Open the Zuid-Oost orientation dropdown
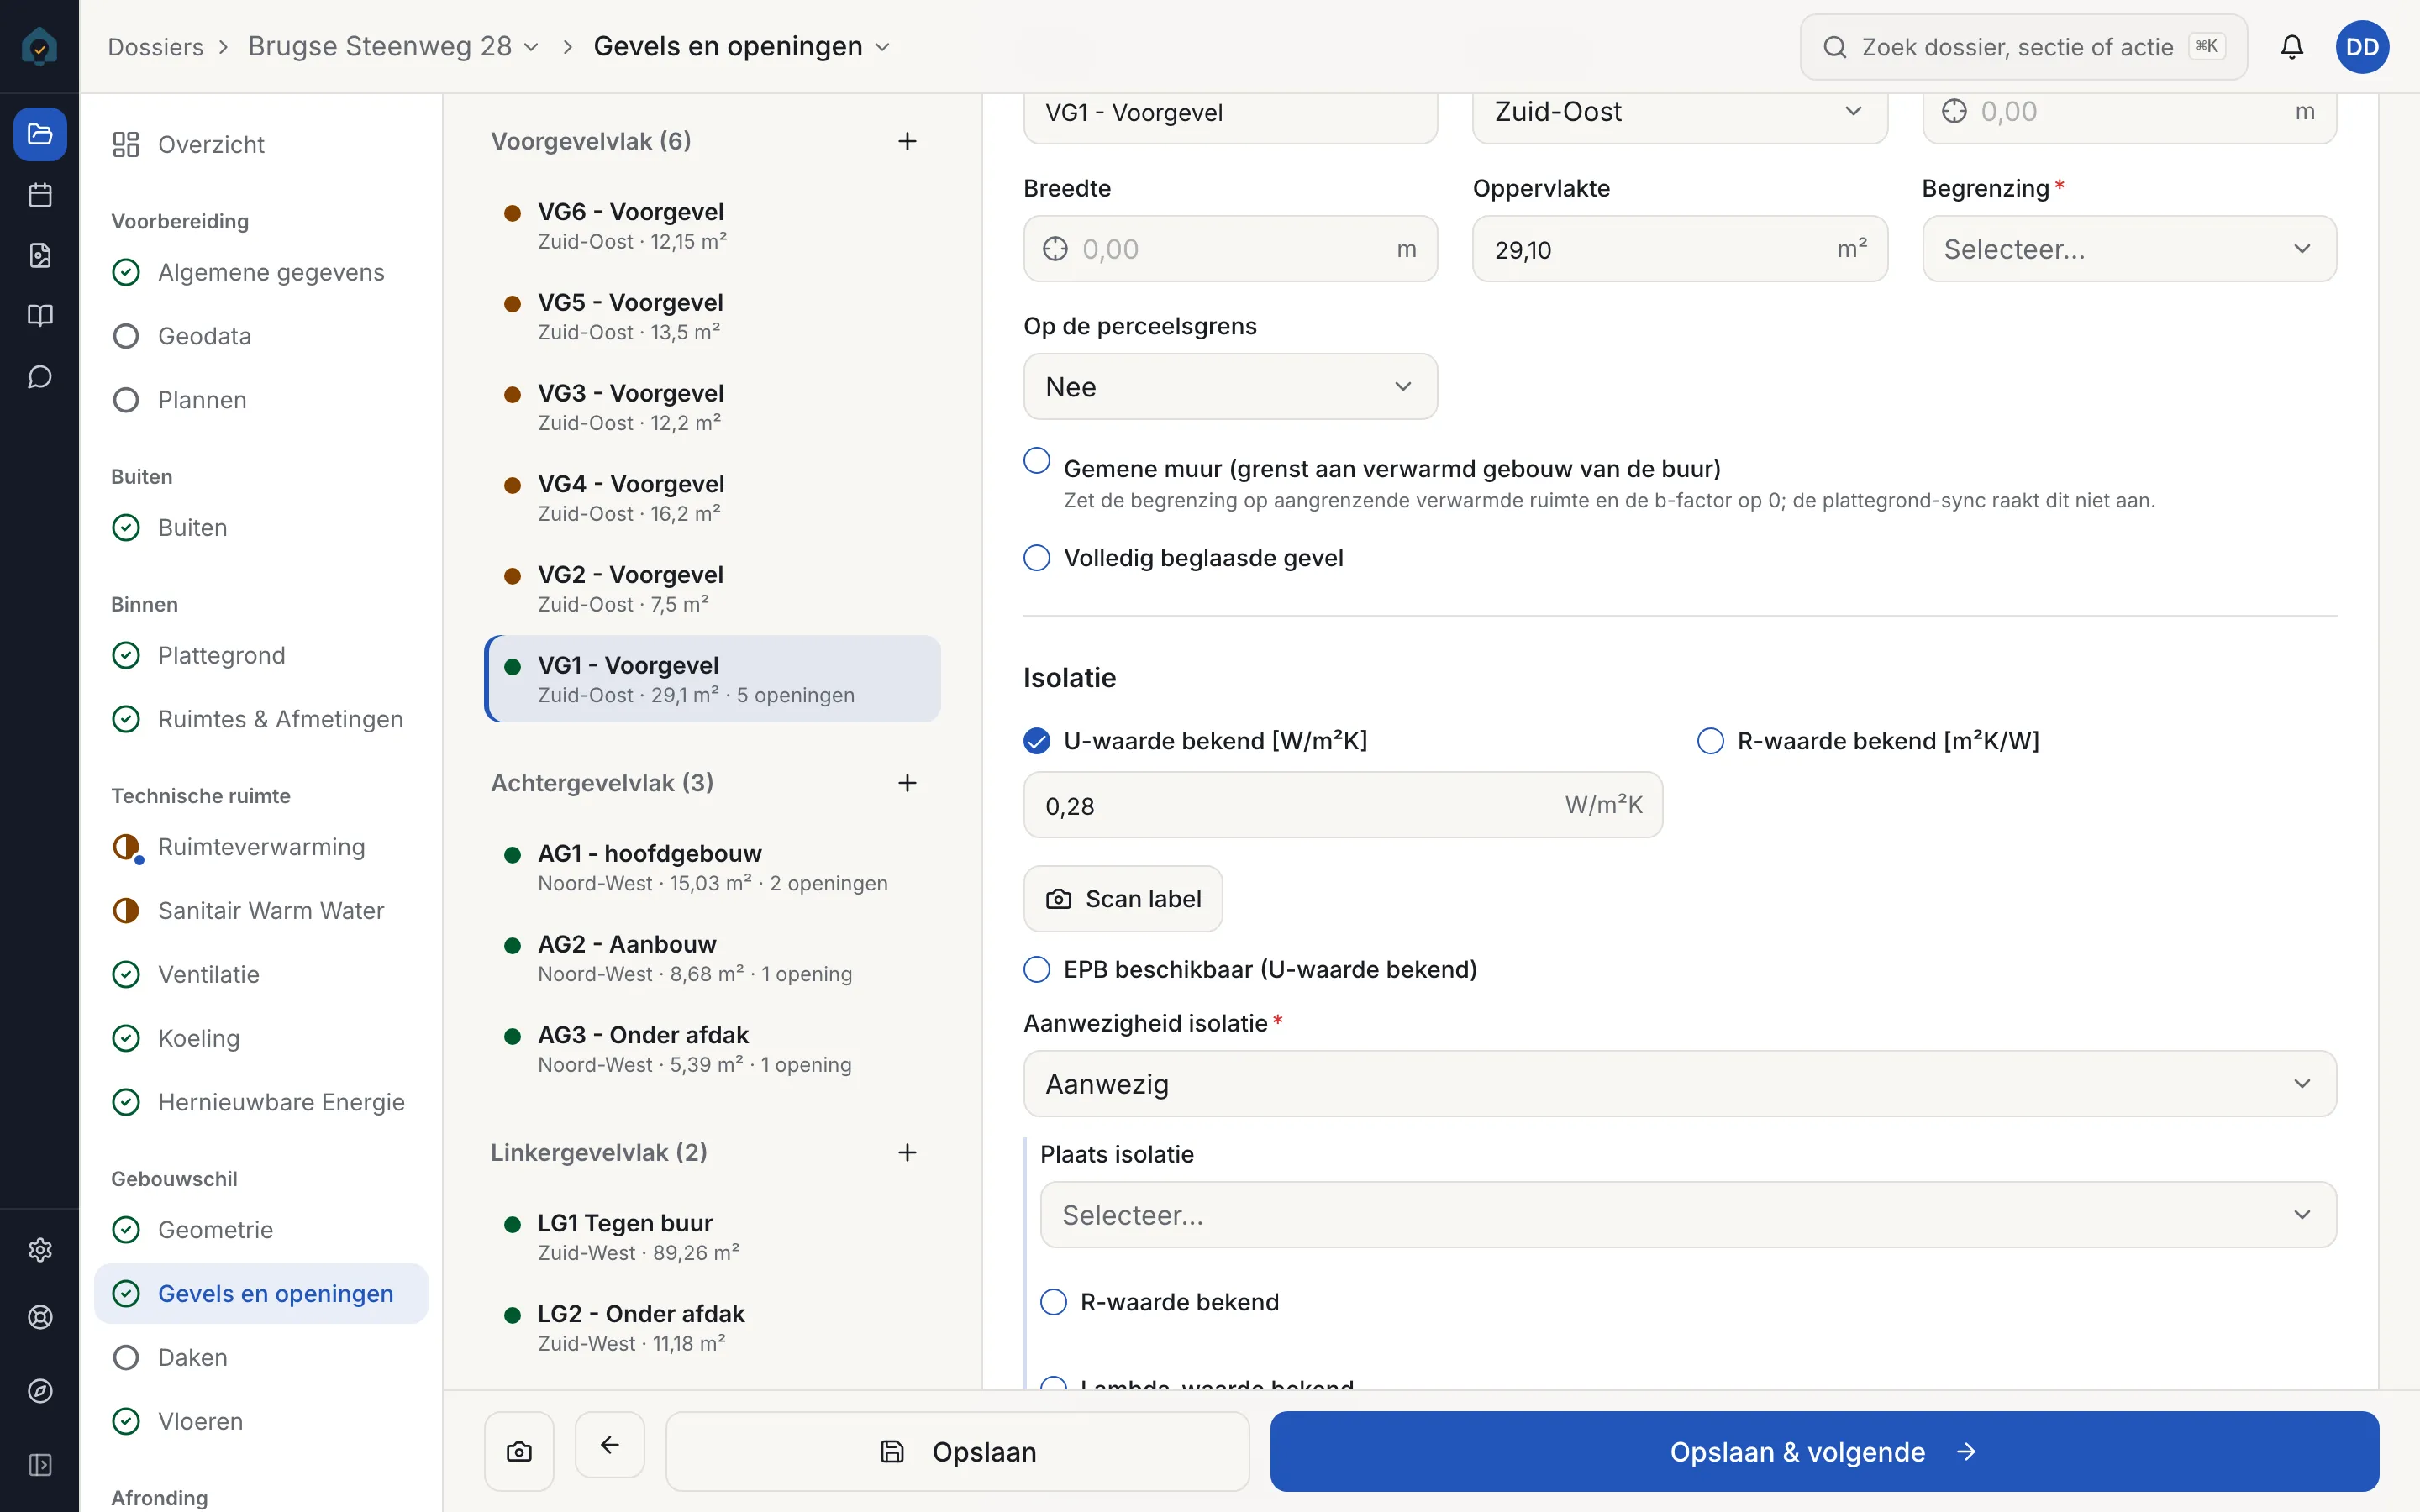2420x1512 pixels. coord(1680,112)
